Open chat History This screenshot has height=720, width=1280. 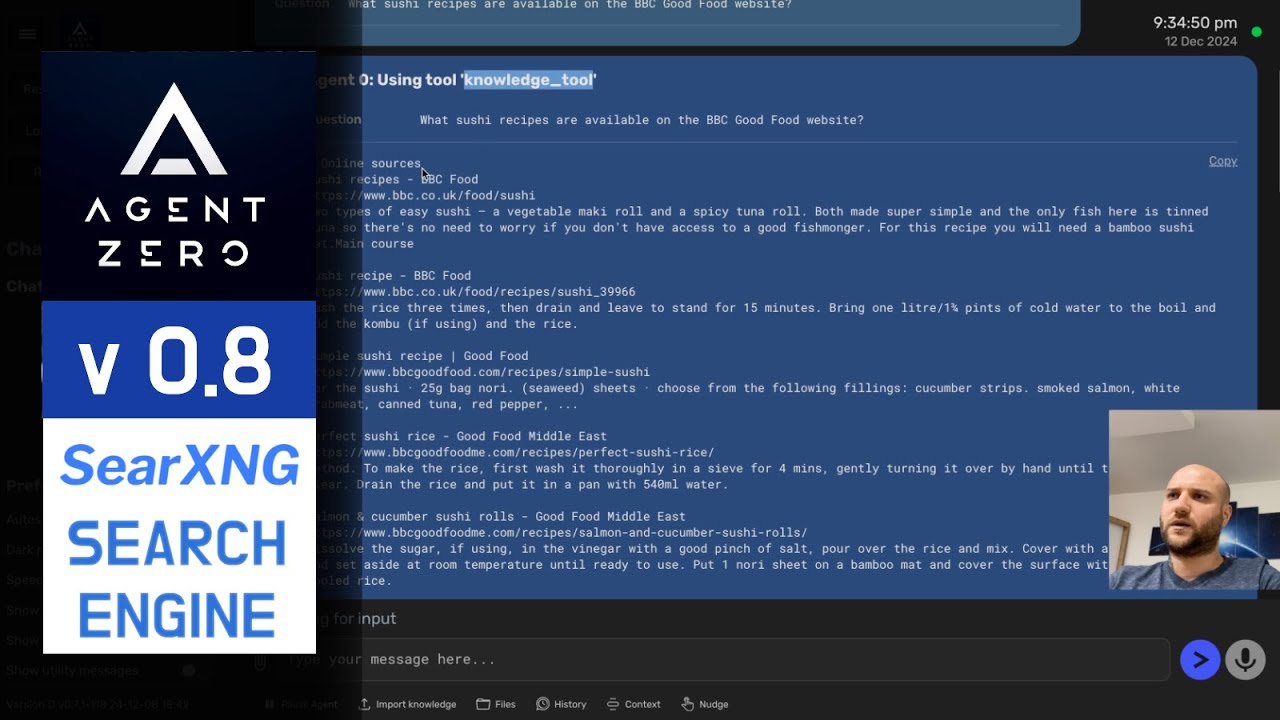click(x=561, y=704)
